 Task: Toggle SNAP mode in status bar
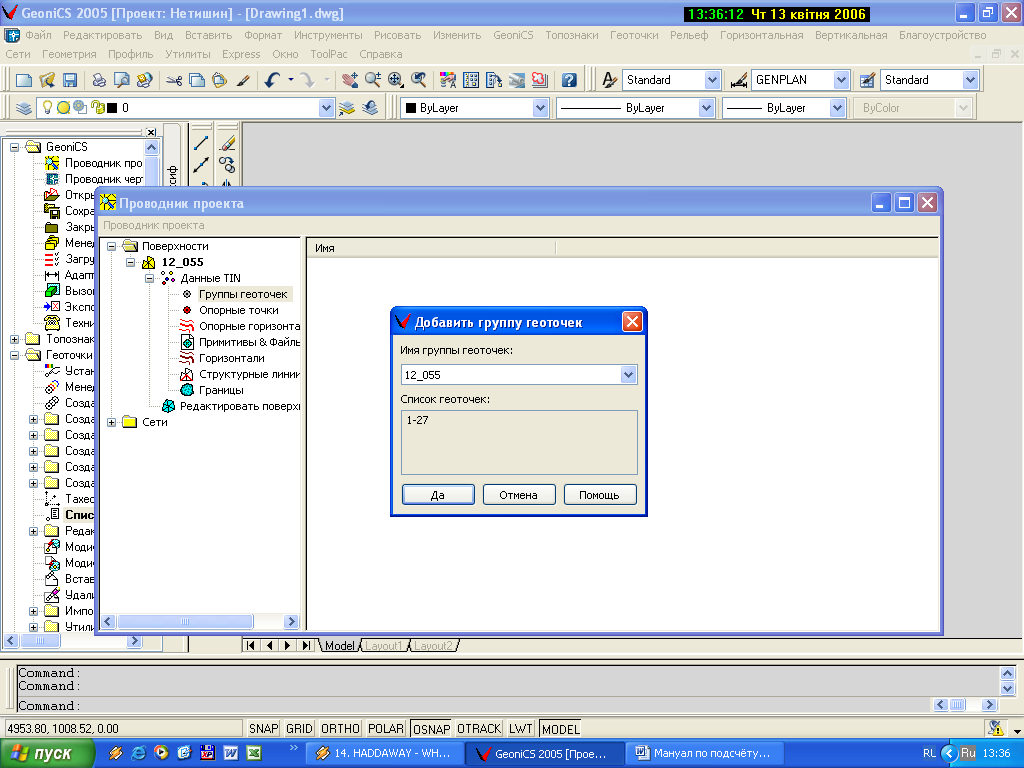pos(263,729)
